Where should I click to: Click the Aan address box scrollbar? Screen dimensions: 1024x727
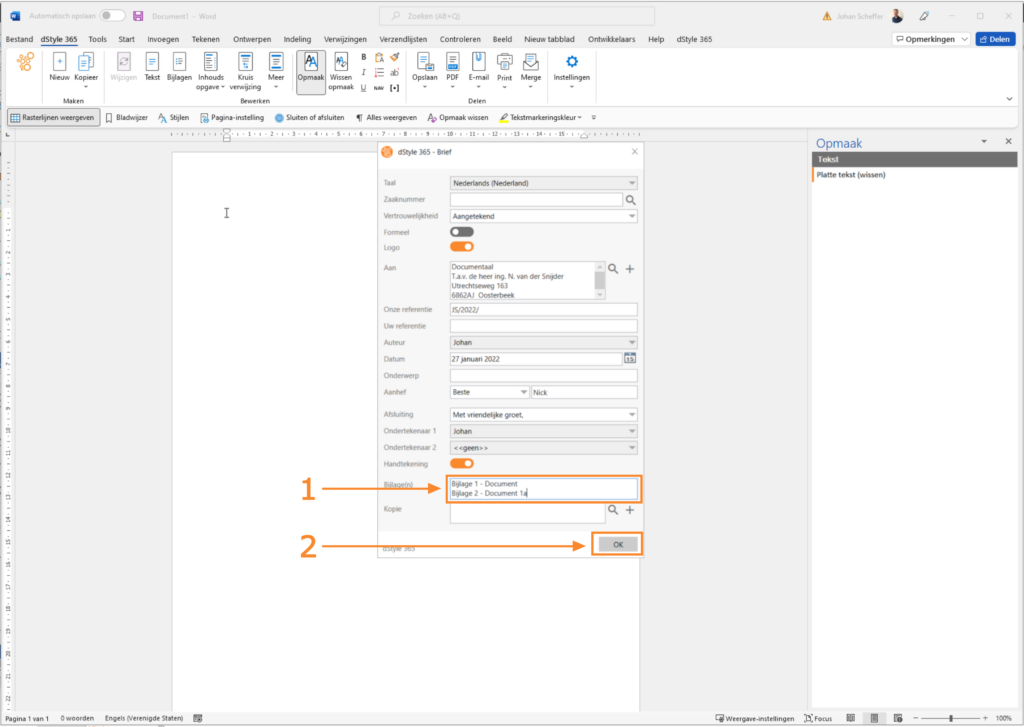(x=600, y=281)
